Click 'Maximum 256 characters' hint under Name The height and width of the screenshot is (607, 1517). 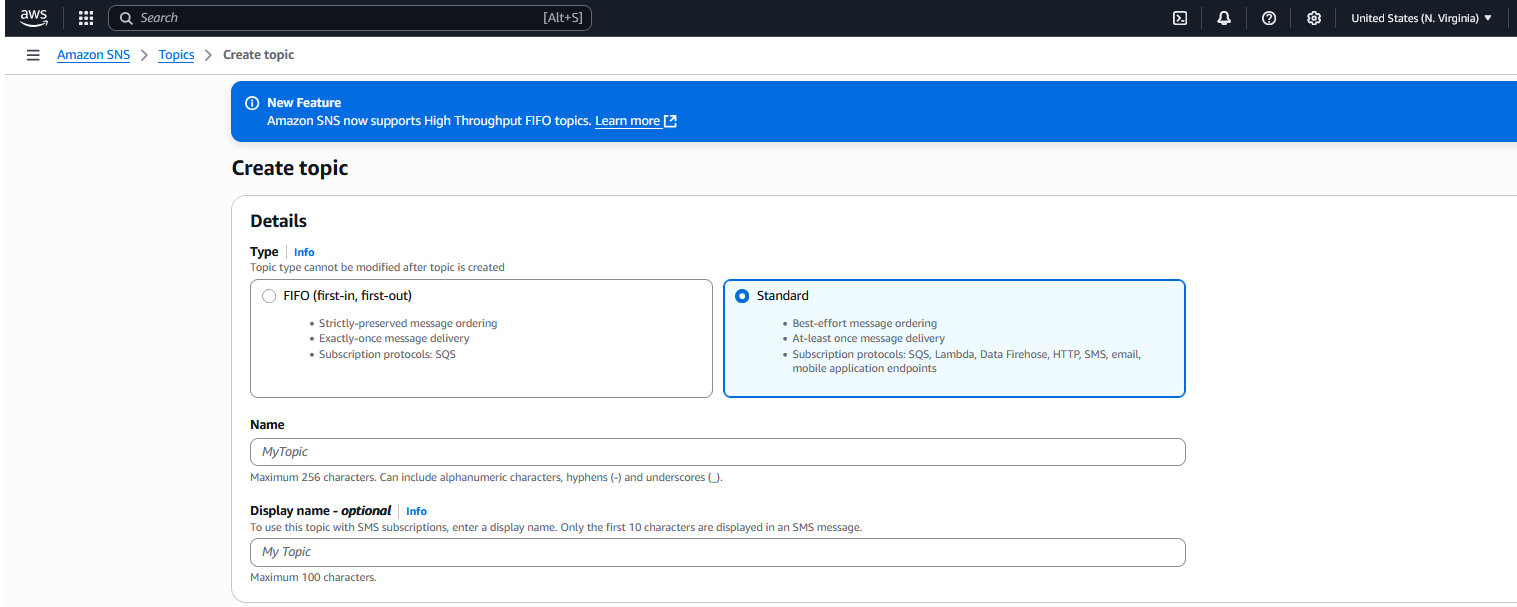[x=486, y=478]
